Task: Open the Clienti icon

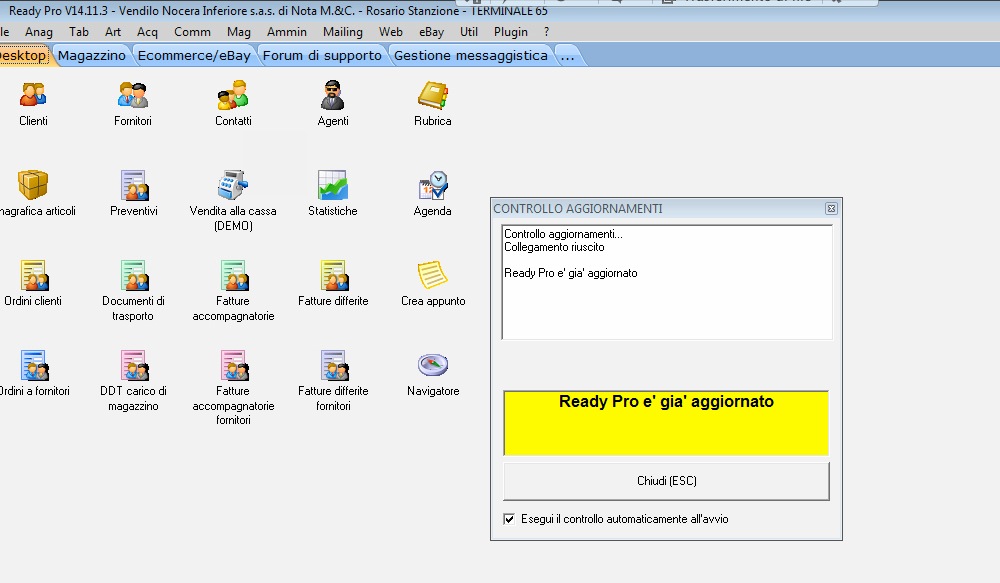Action: (x=33, y=95)
